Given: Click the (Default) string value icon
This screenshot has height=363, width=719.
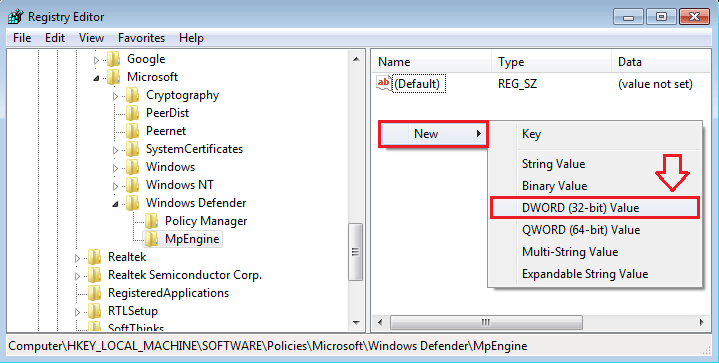Looking at the screenshot, I should (x=384, y=83).
